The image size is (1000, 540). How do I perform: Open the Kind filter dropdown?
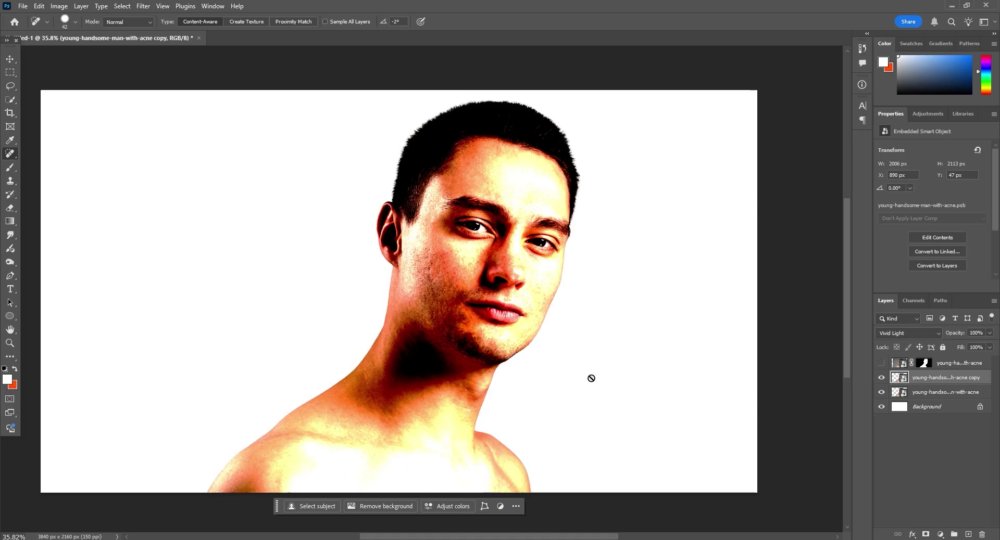click(x=899, y=318)
